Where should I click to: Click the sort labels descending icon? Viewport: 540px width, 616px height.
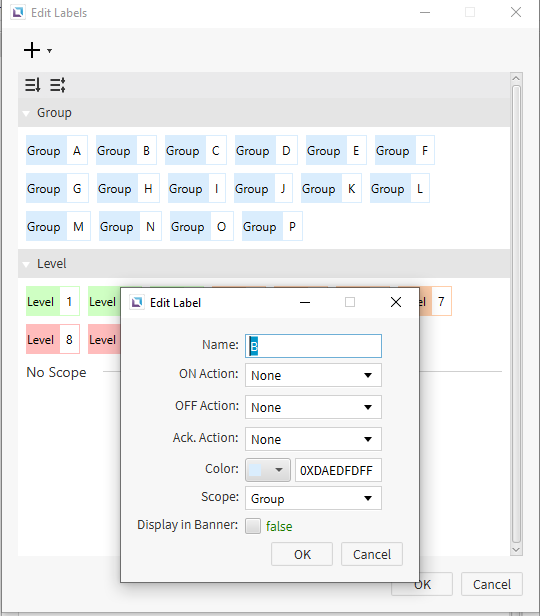pyautogui.click(x=33, y=85)
